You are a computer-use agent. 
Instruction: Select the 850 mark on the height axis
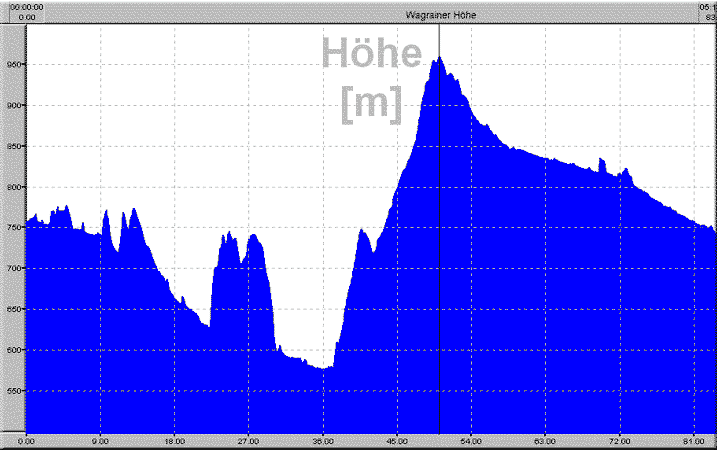coord(11,146)
